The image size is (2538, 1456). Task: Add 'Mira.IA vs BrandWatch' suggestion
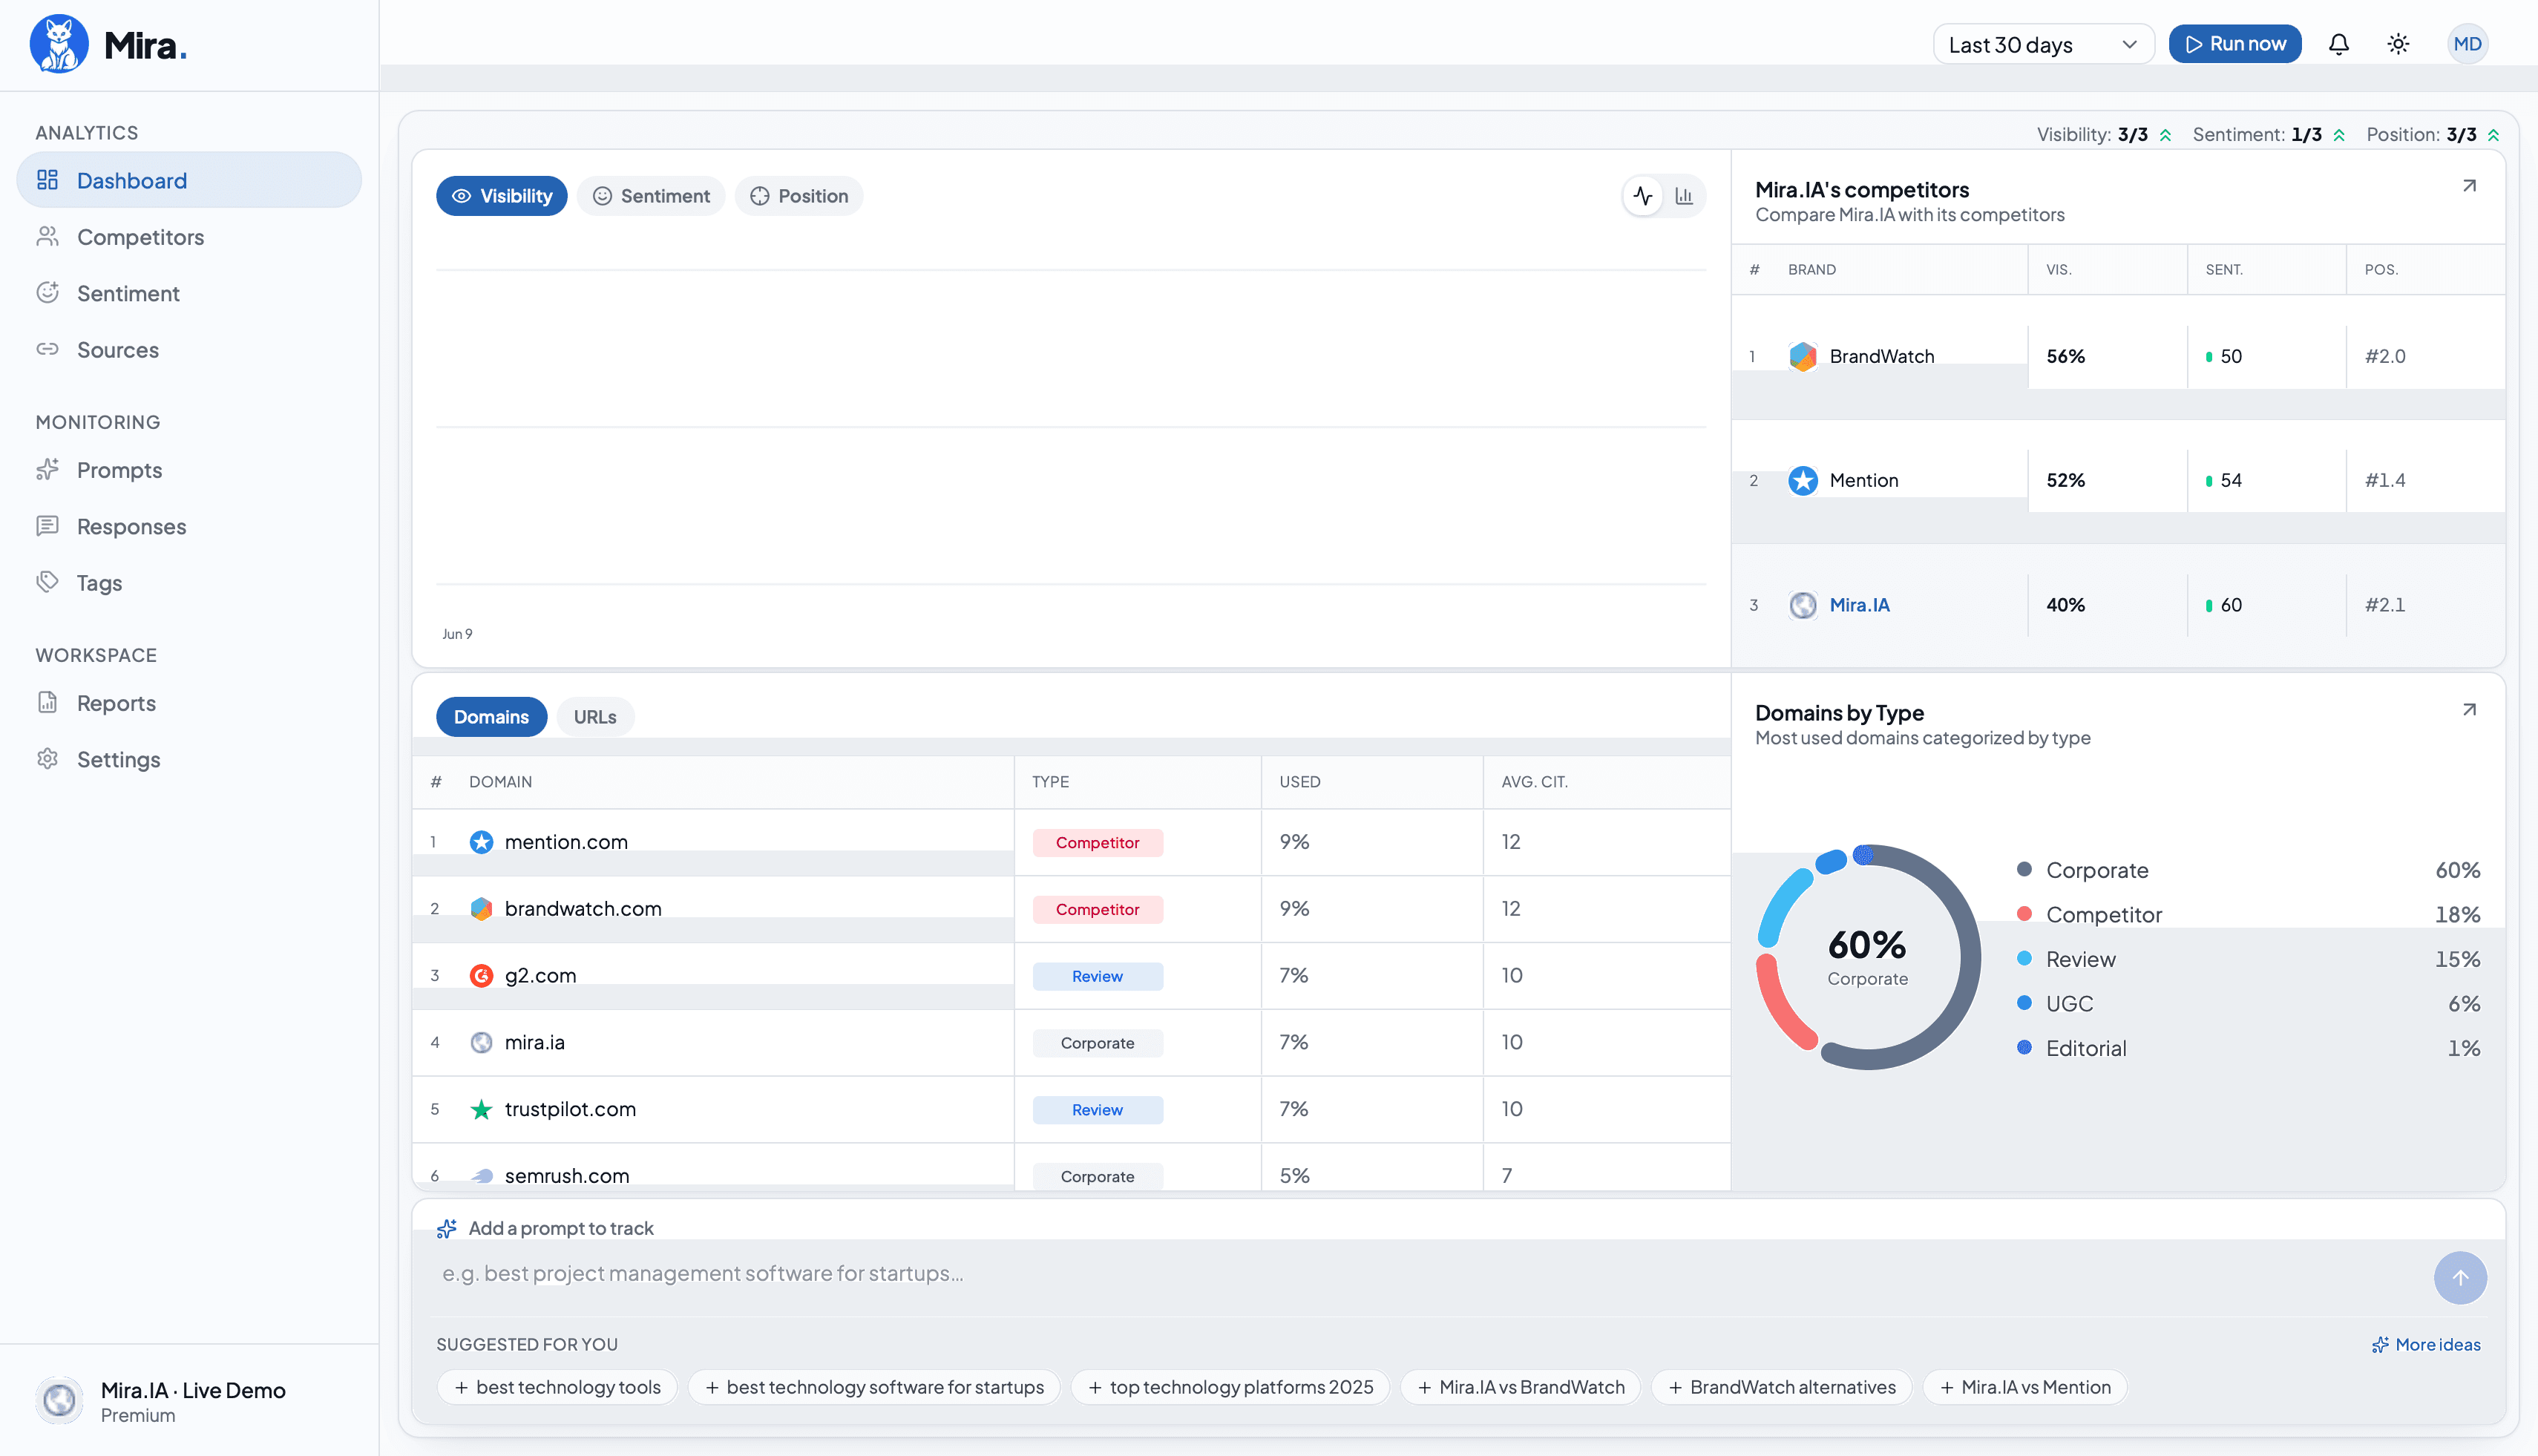click(1521, 1387)
